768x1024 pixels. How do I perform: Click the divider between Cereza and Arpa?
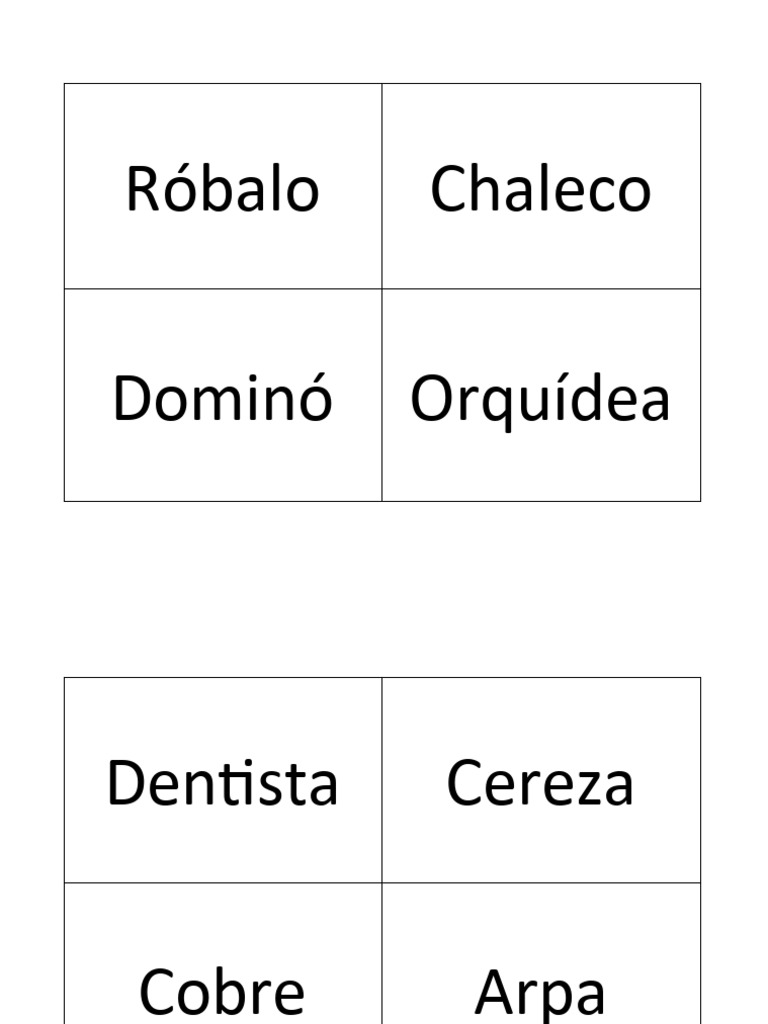click(x=540, y=883)
